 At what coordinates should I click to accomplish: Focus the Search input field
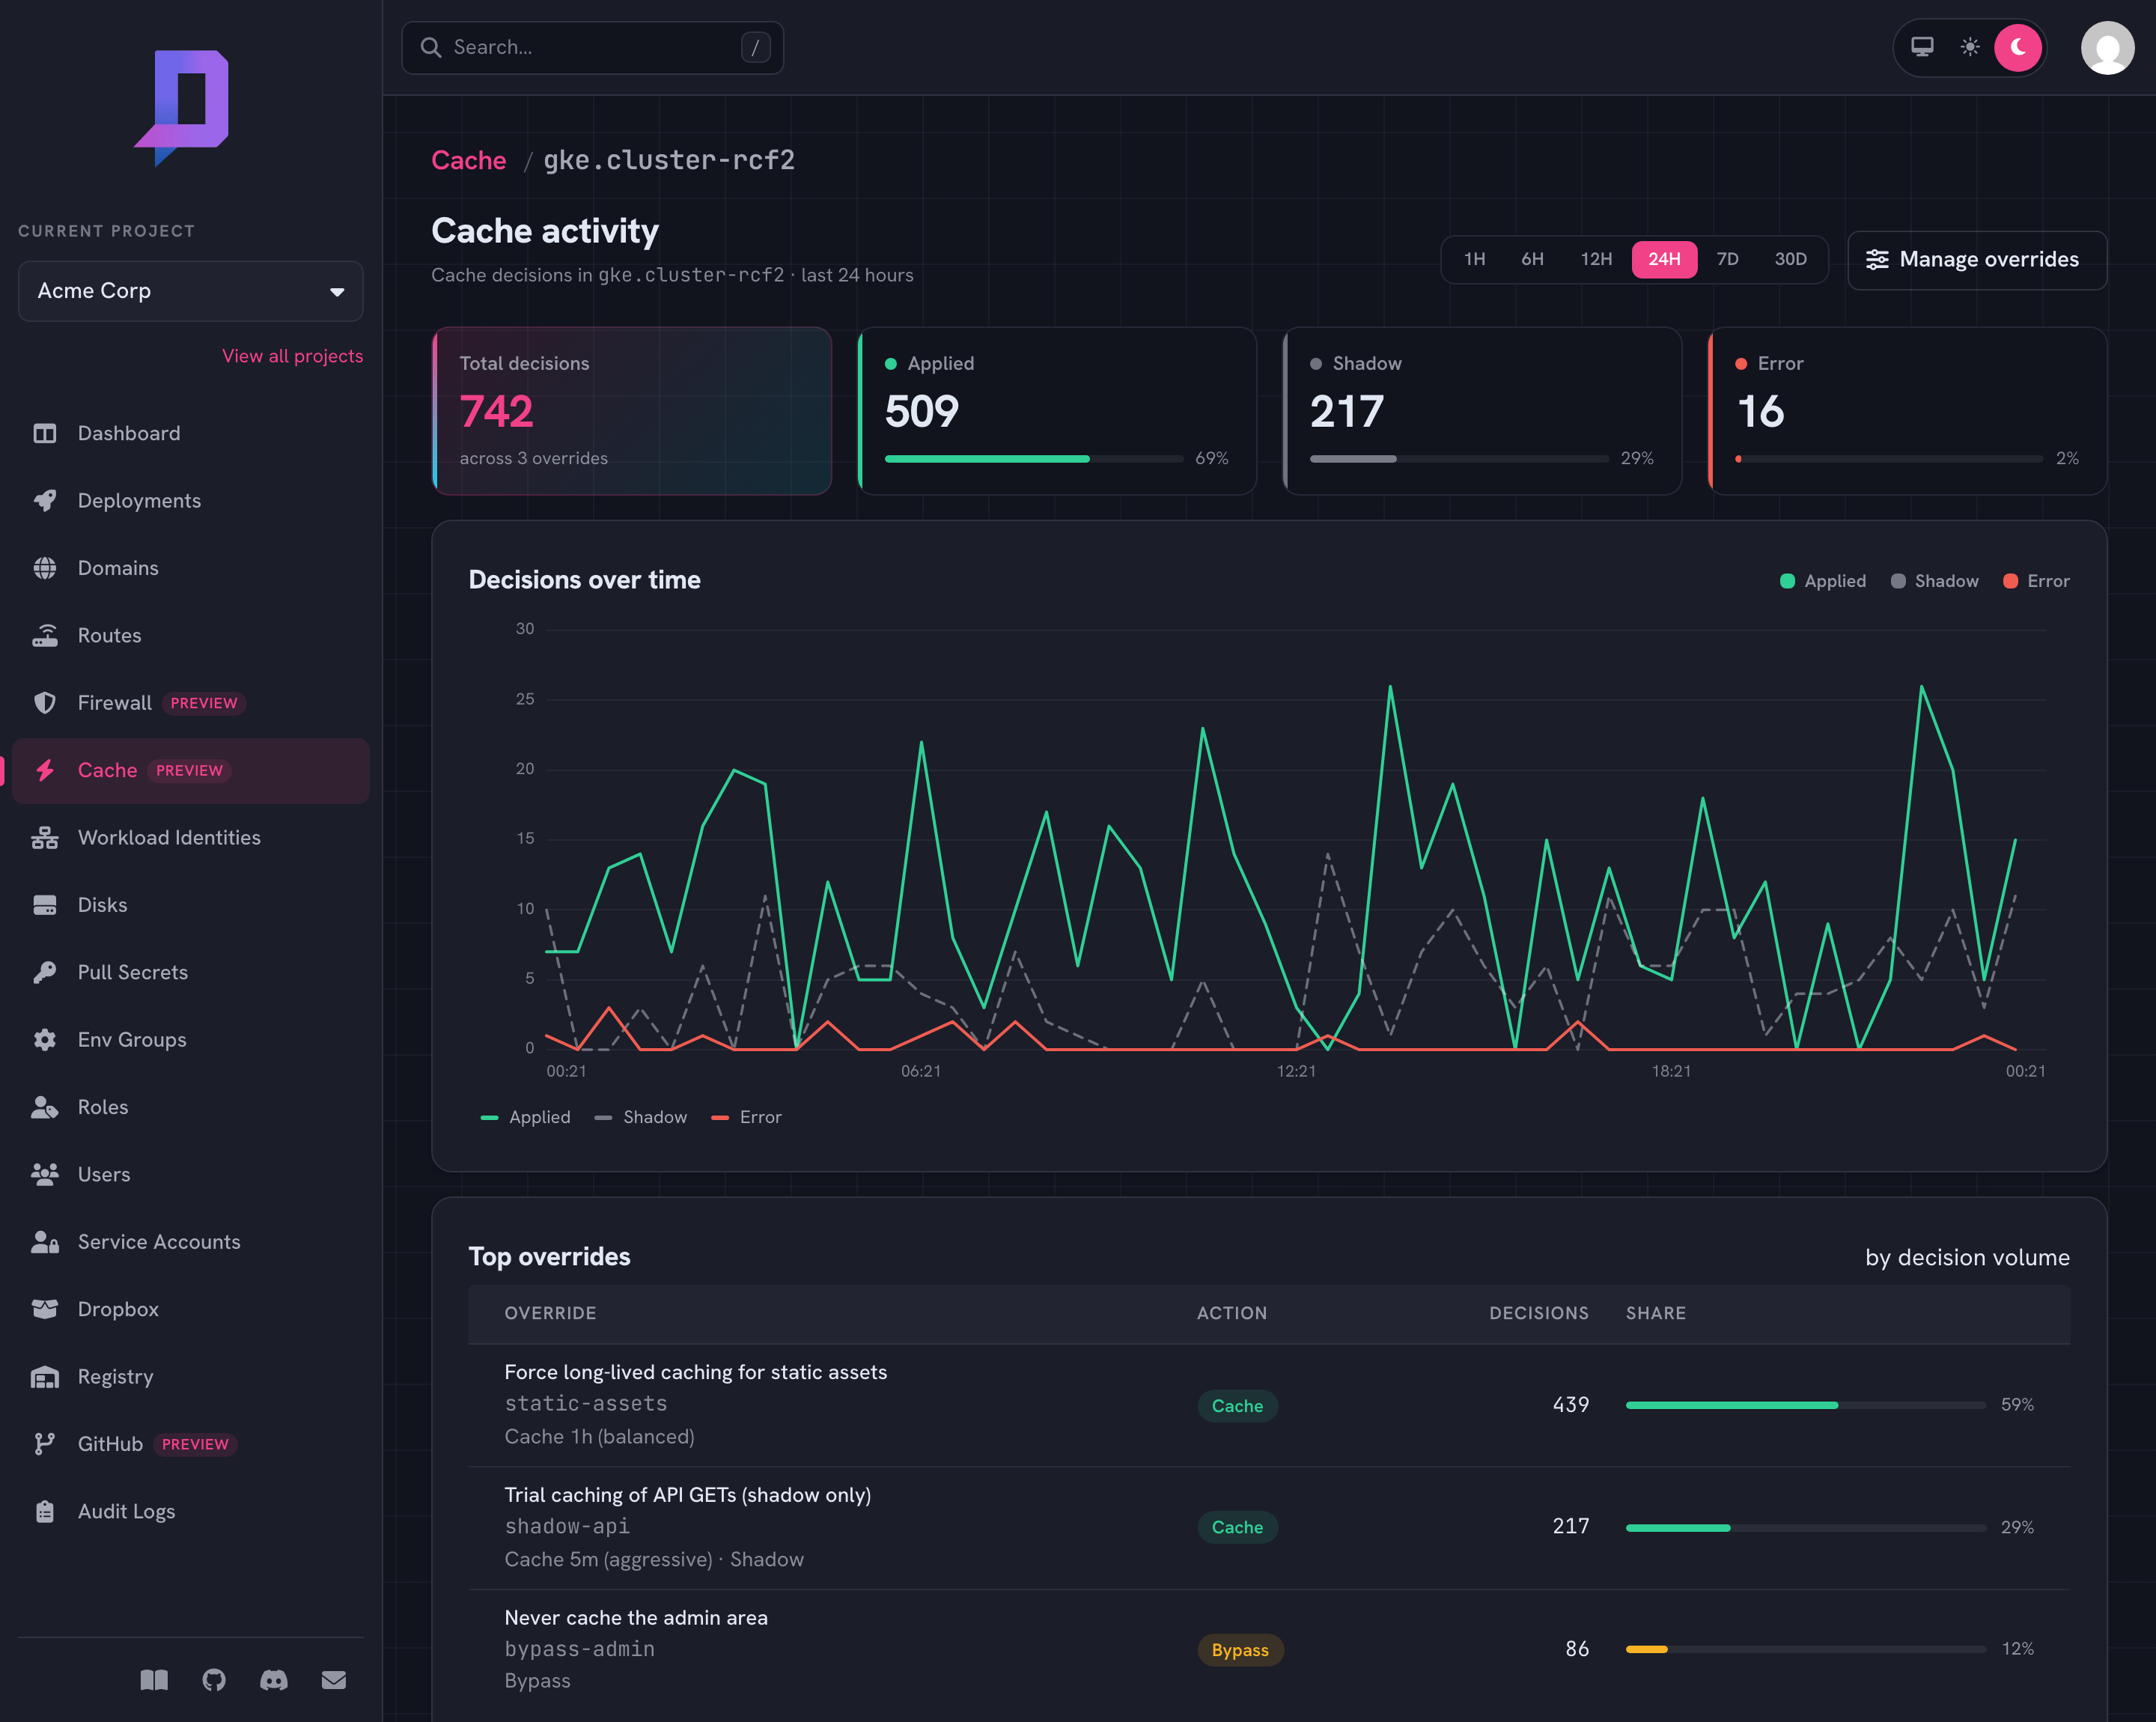(x=592, y=47)
